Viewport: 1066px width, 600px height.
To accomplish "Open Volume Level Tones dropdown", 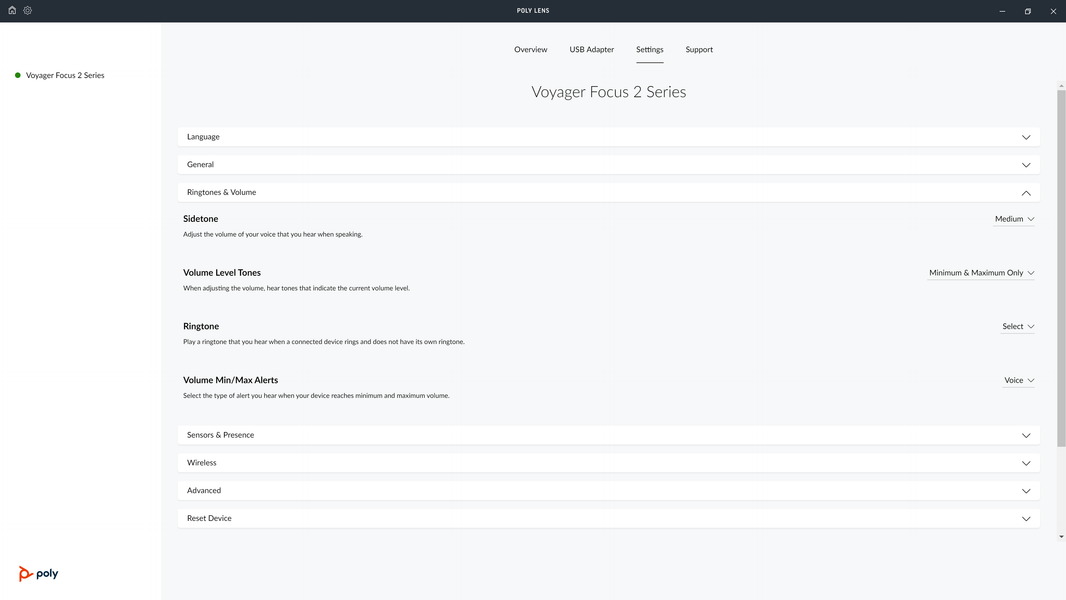I will (981, 272).
